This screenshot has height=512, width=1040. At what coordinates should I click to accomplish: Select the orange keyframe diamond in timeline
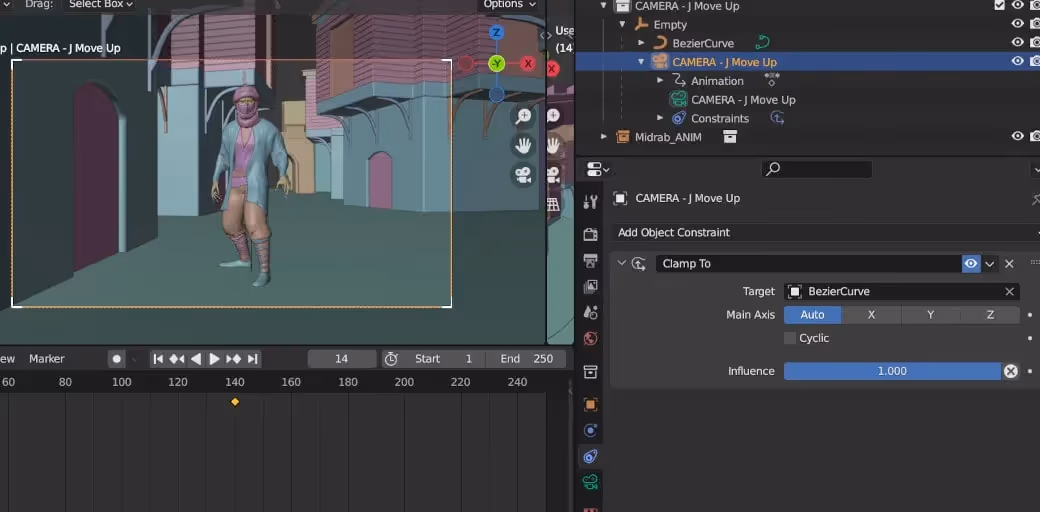tap(234, 402)
